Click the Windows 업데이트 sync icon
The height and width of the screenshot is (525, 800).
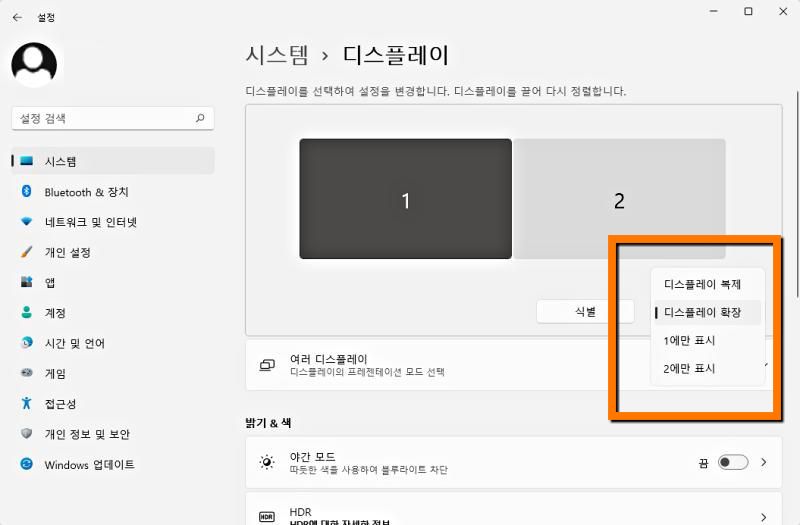[27, 464]
